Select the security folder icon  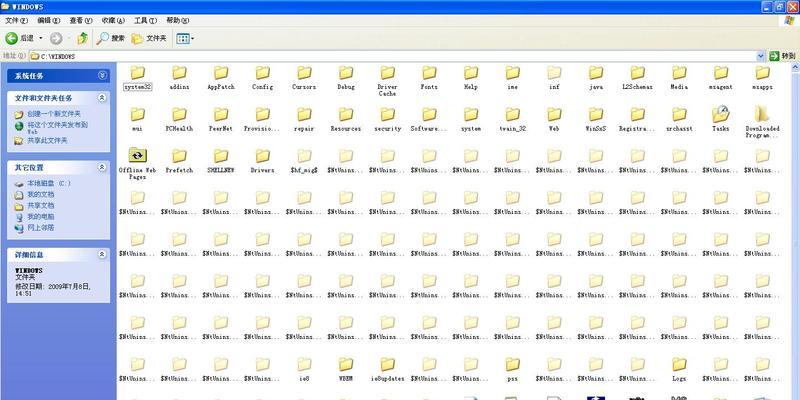(388, 114)
